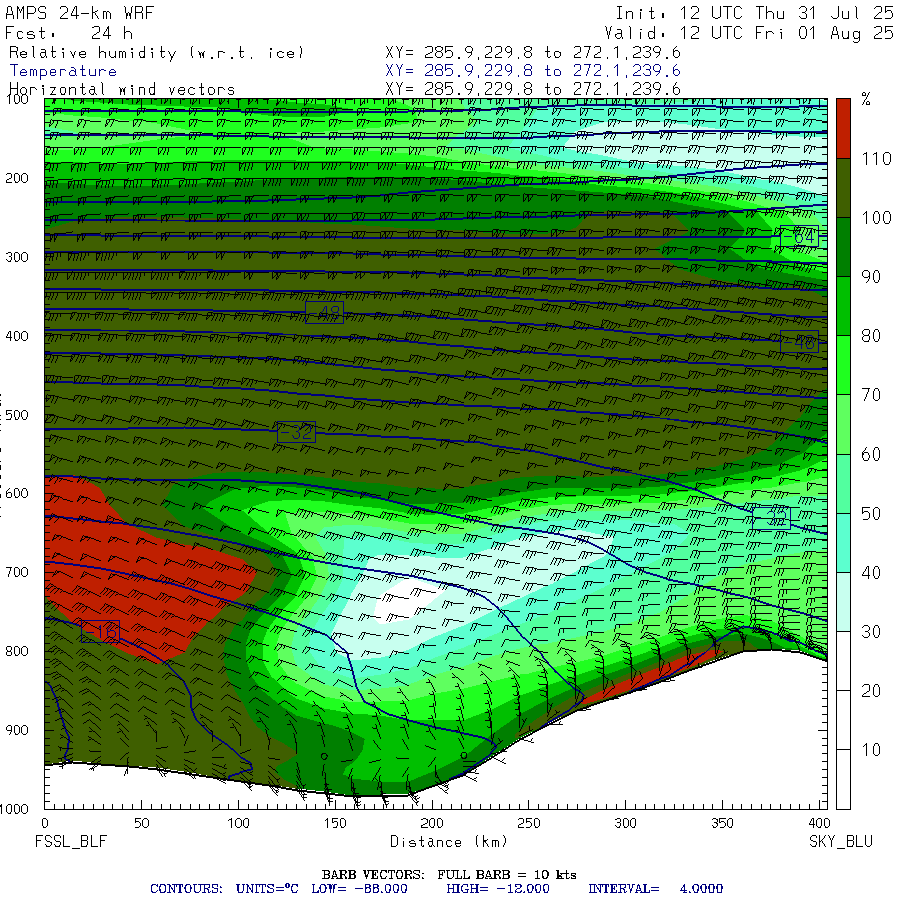
Task: Click the pressure axis "600" tick label
Action: pos(17,493)
